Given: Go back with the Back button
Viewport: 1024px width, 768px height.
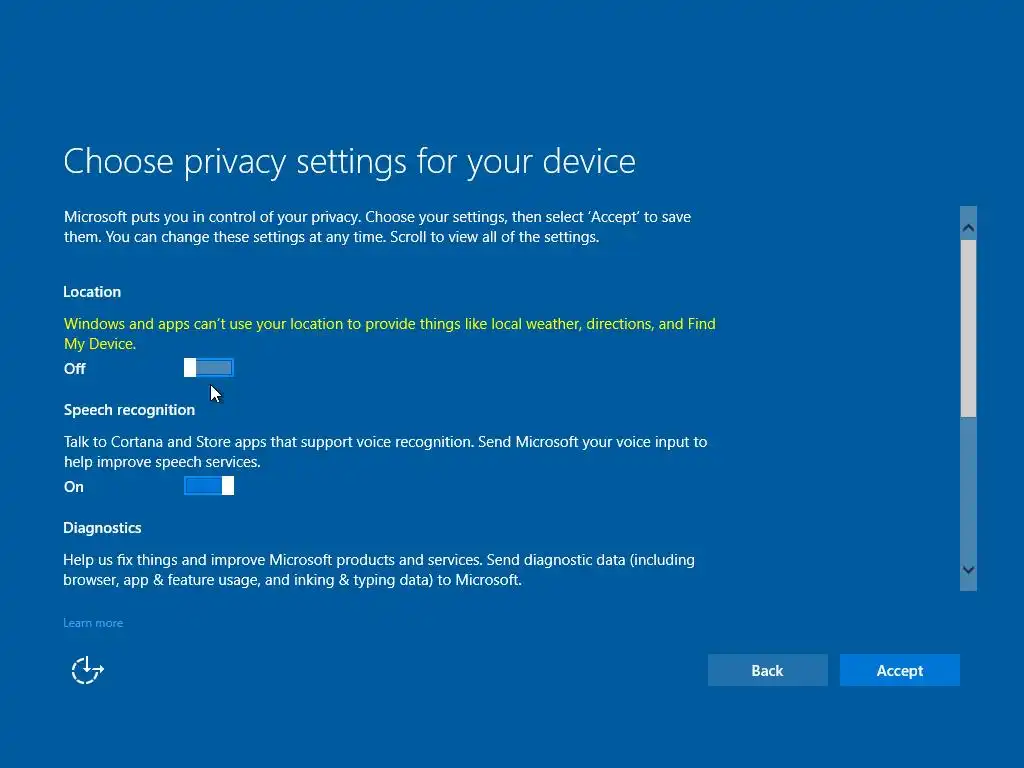Looking at the screenshot, I should coord(767,670).
